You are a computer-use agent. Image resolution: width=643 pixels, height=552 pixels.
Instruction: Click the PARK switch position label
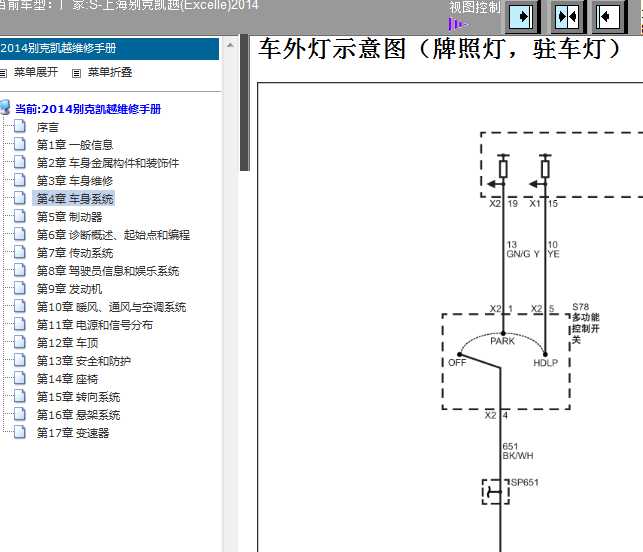[x=502, y=341]
